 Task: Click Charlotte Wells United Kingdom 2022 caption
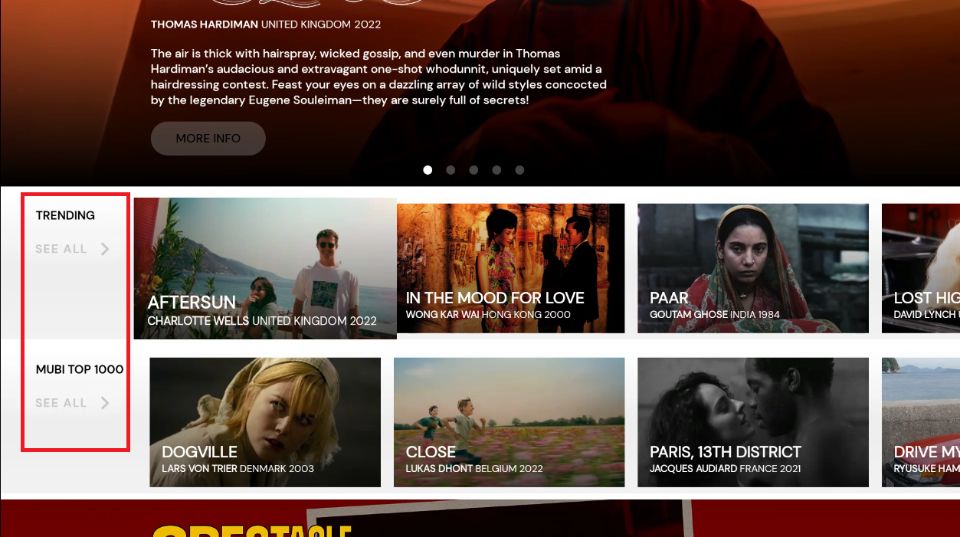(x=262, y=321)
